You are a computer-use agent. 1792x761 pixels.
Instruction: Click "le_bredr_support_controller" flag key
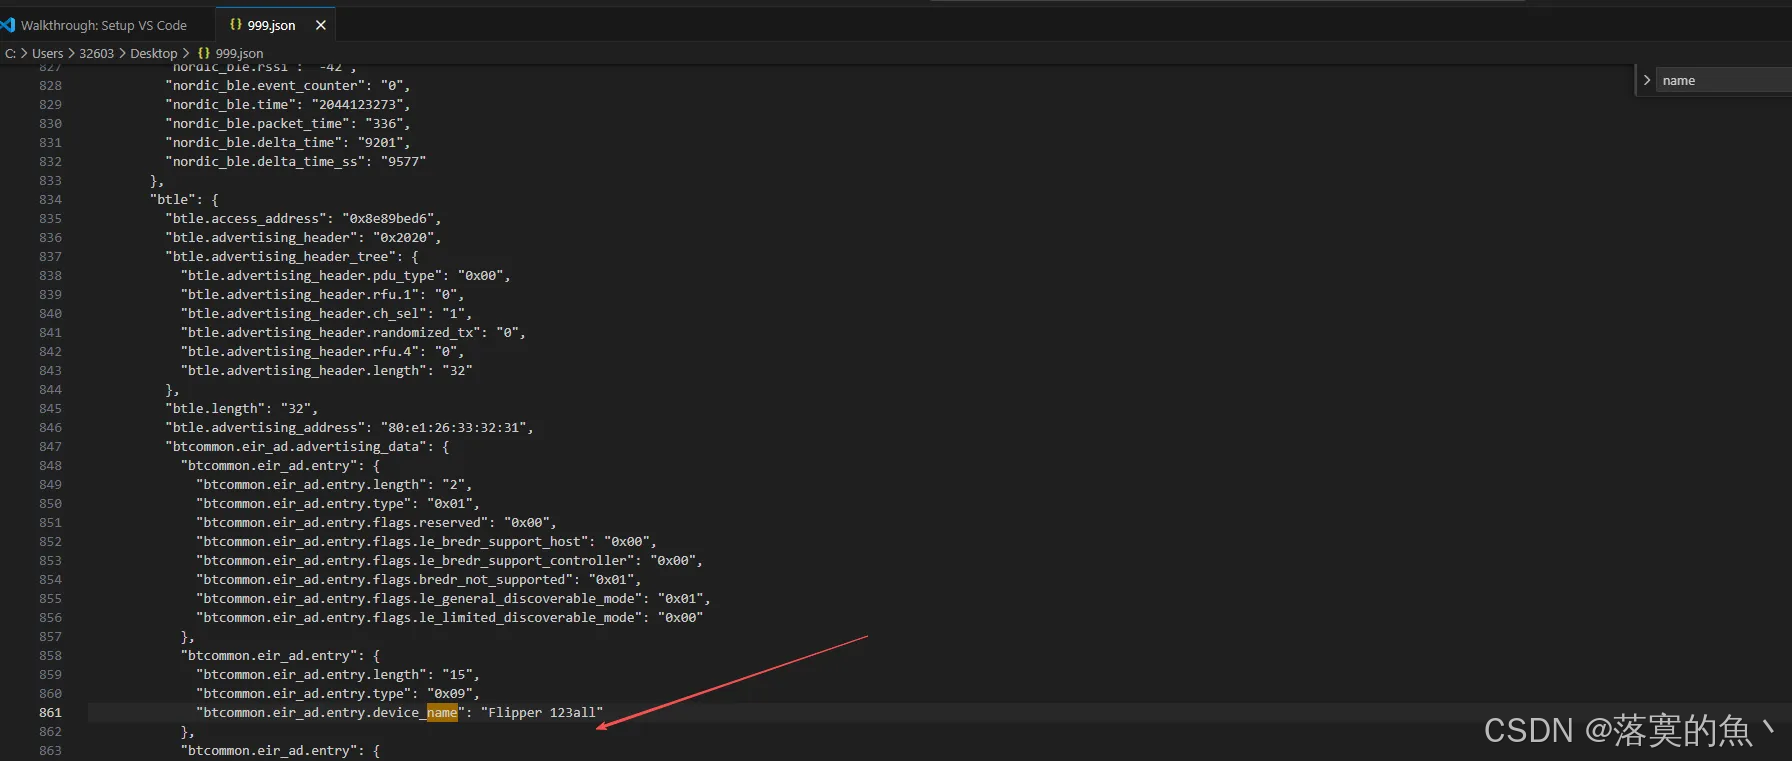tap(416, 560)
